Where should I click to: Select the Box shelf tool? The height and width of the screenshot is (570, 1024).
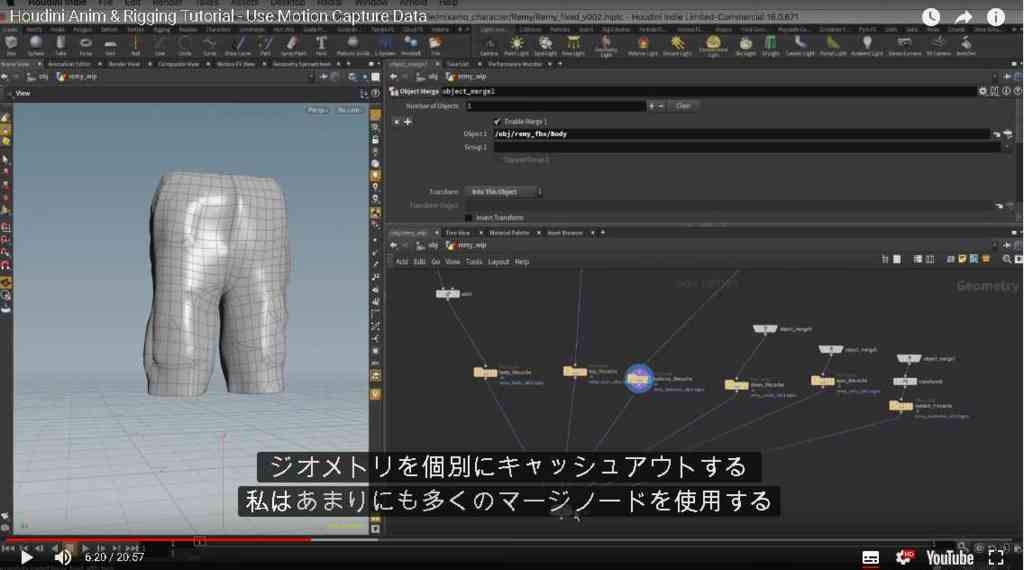coord(11,45)
